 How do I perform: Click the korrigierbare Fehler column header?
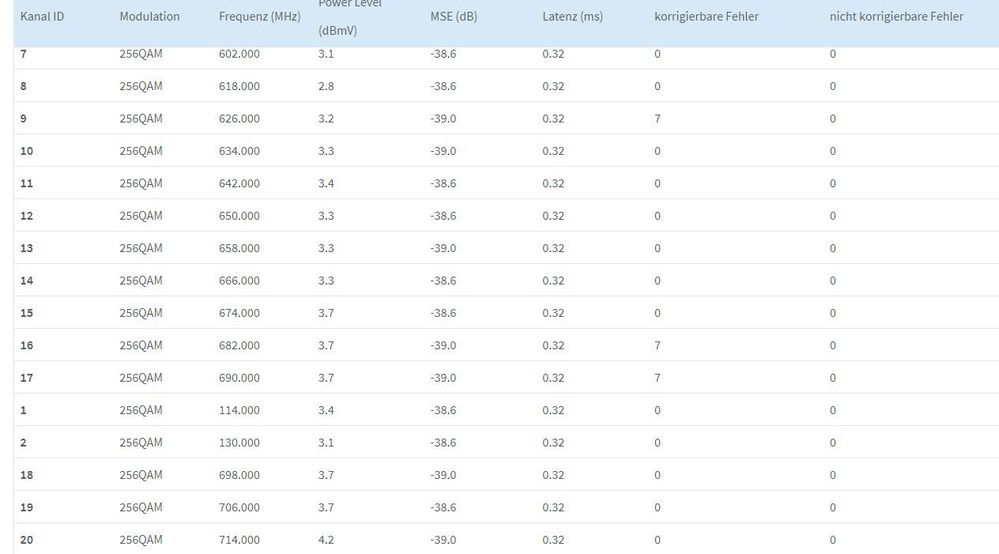tap(706, 17)
